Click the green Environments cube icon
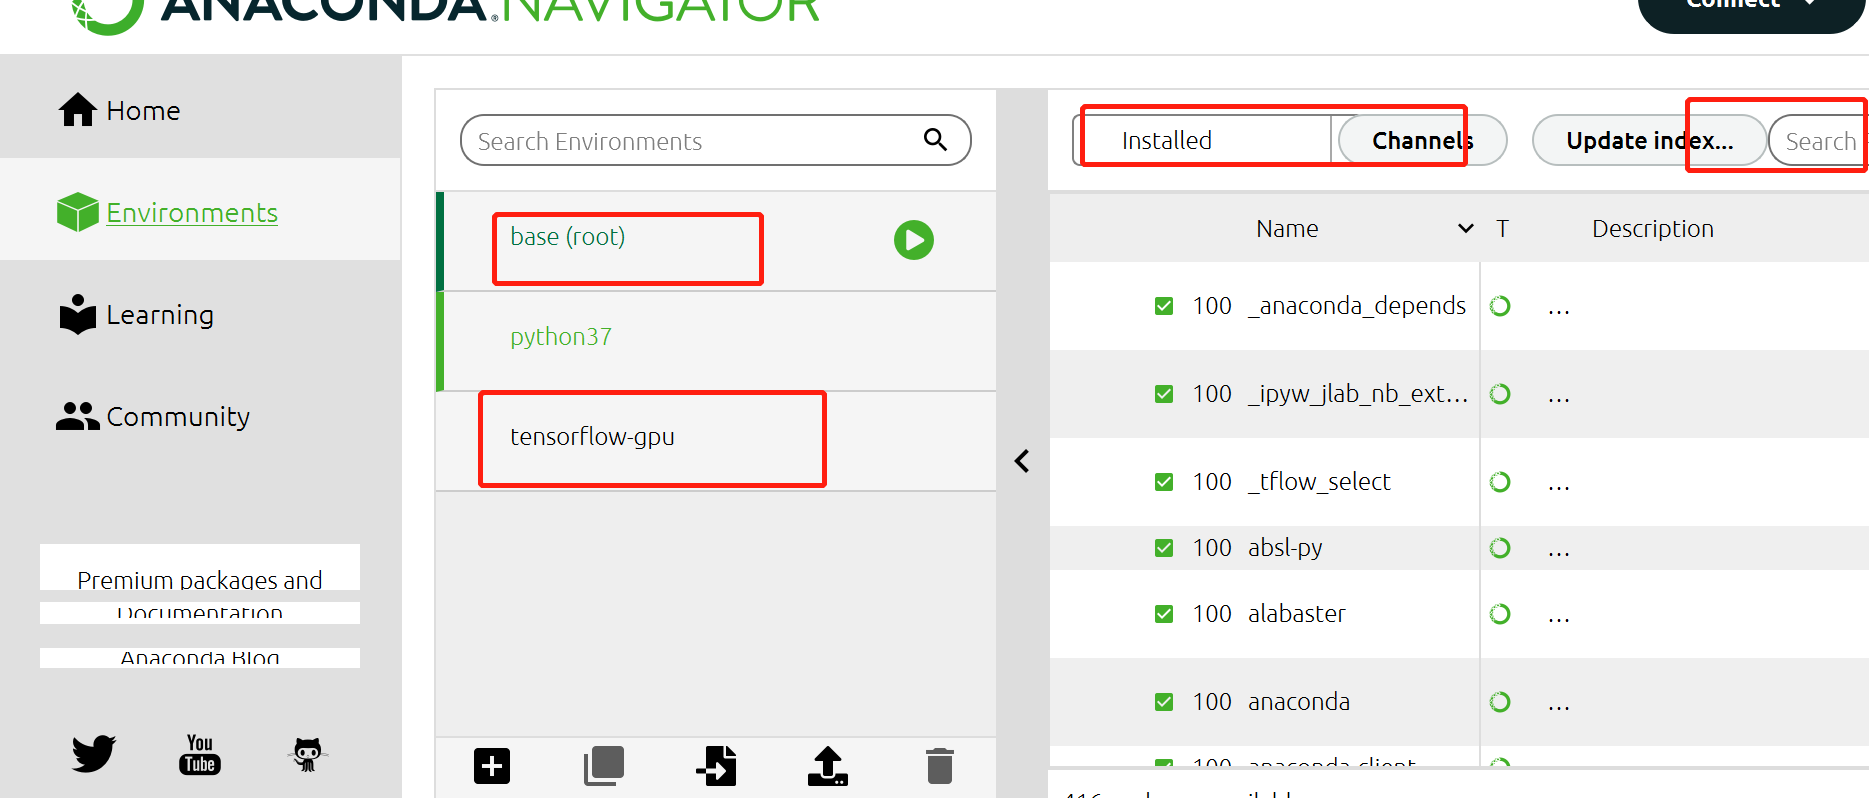This screenshot has width=1869, height=798. tap(78, 212)
